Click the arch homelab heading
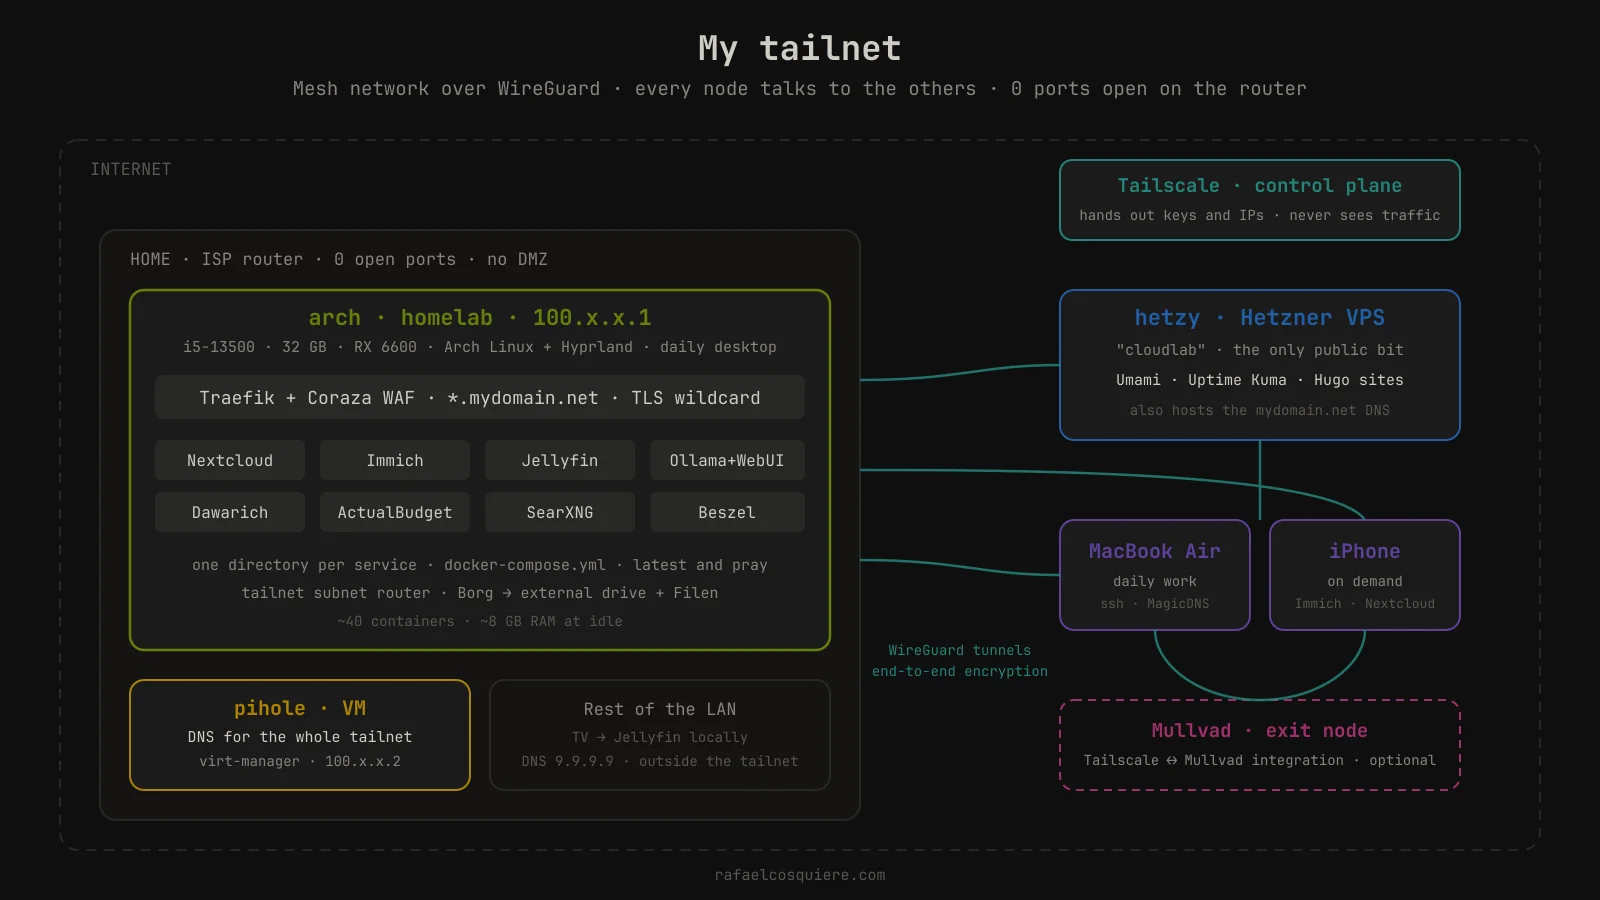Screen dimensions: 1600x900 pyautogui.click(x=480, y=318)
